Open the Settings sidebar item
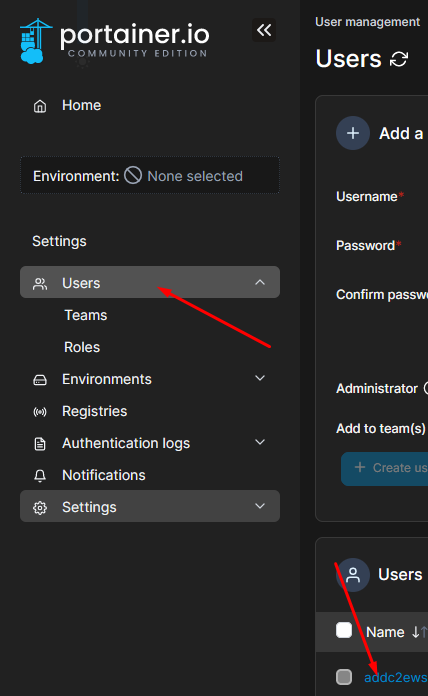Screen dimensions: 428x696 coord(150,506)
